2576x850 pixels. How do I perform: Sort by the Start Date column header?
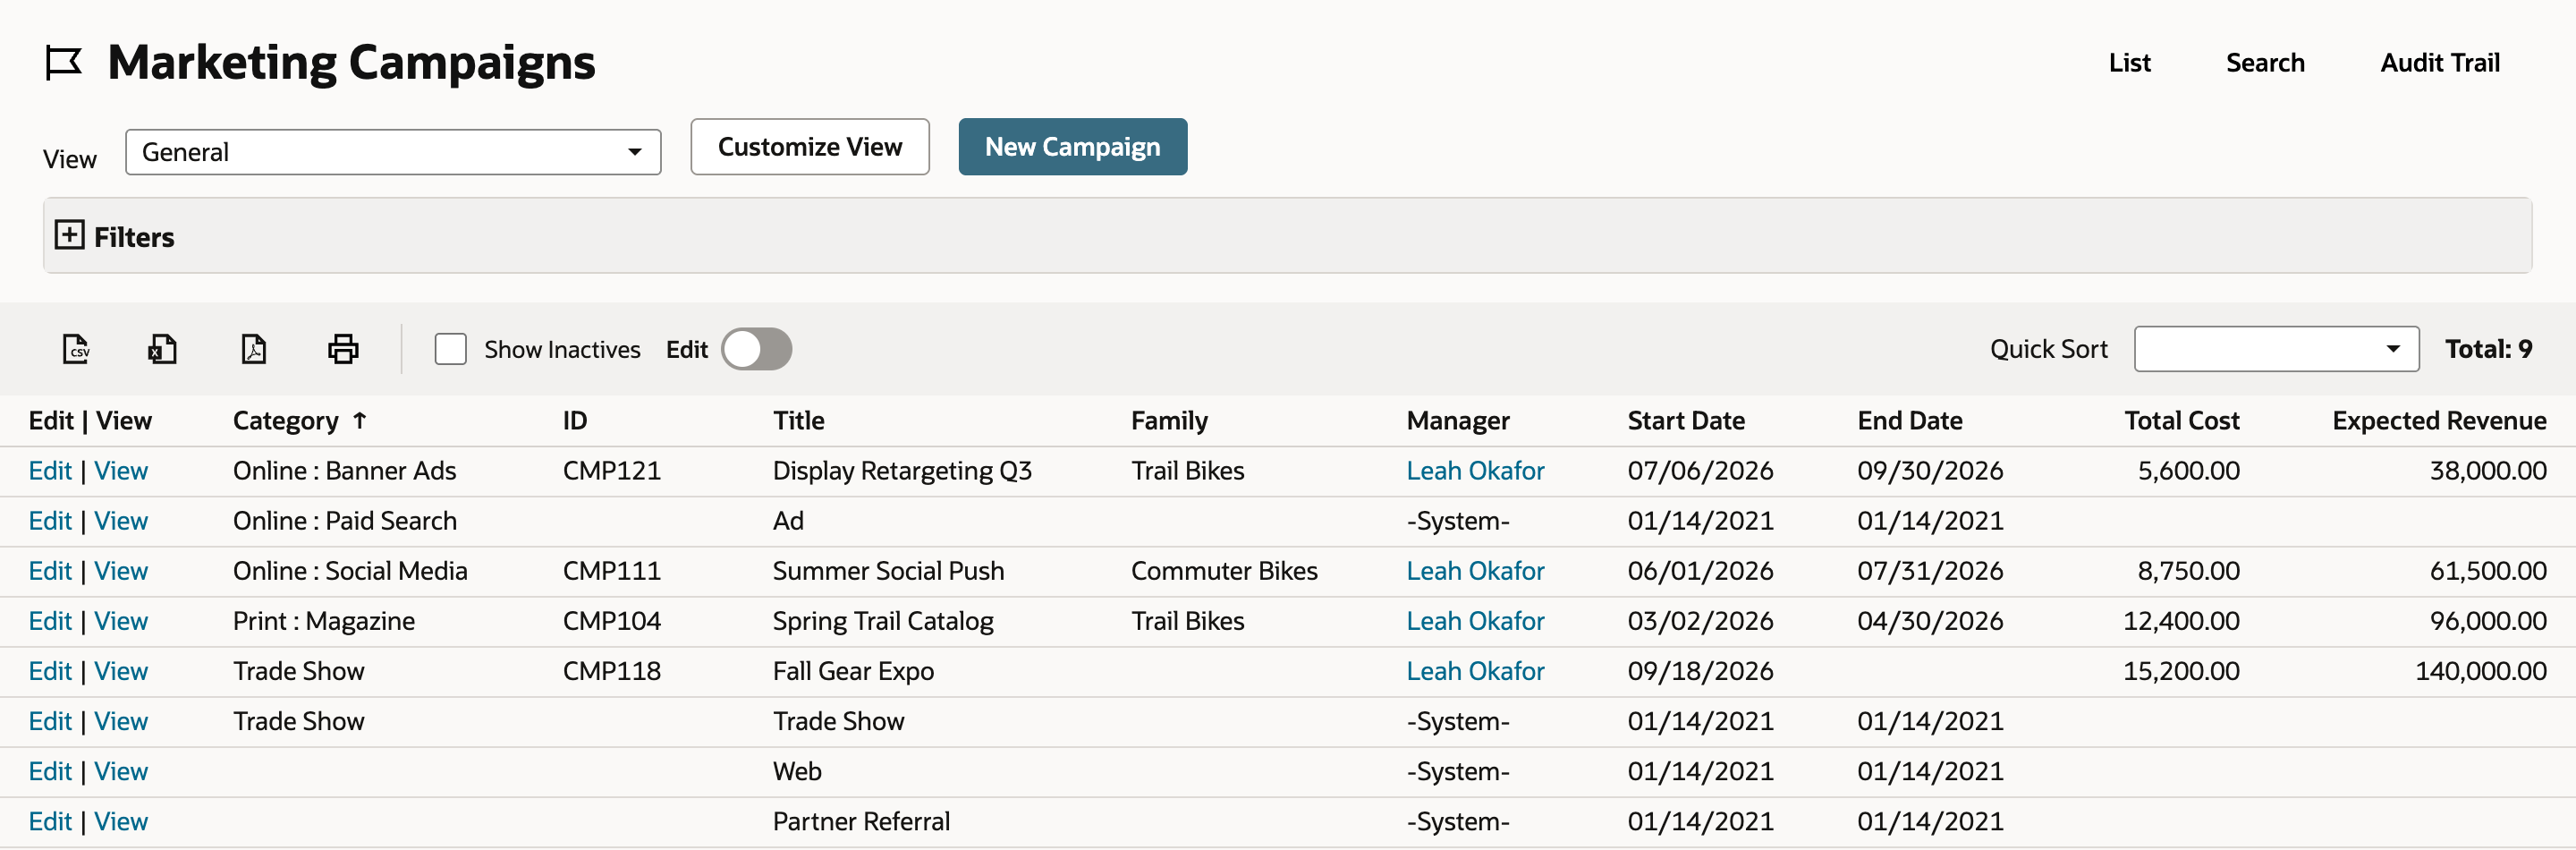tap(1686, 421)
